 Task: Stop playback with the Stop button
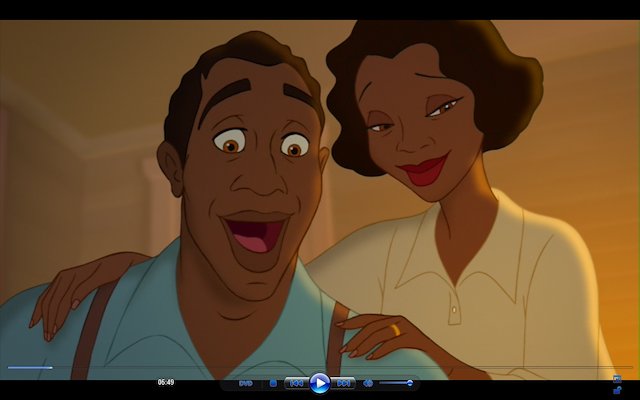pos(273,383)
